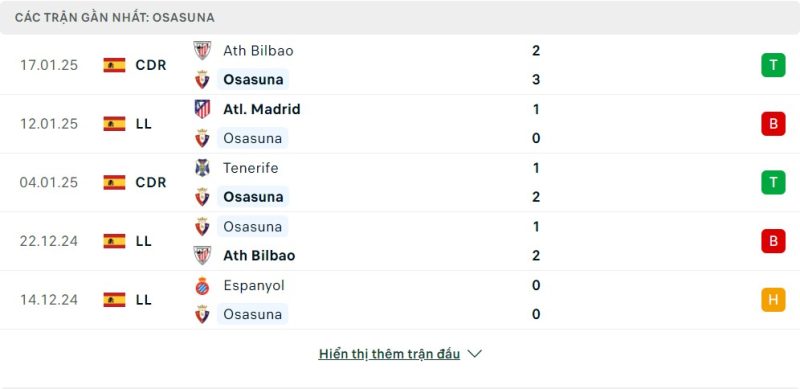Expand more matches with the chevron arrow
The height and width of the screenshot is (389, 800).
[x=474, y=354]
